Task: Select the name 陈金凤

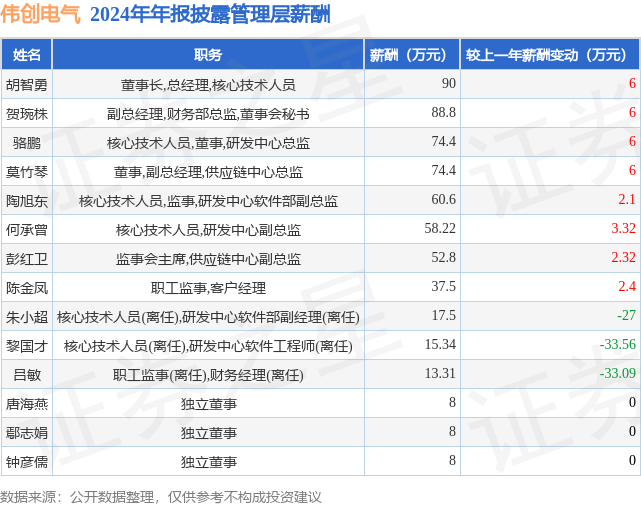Action: (27, 288)
